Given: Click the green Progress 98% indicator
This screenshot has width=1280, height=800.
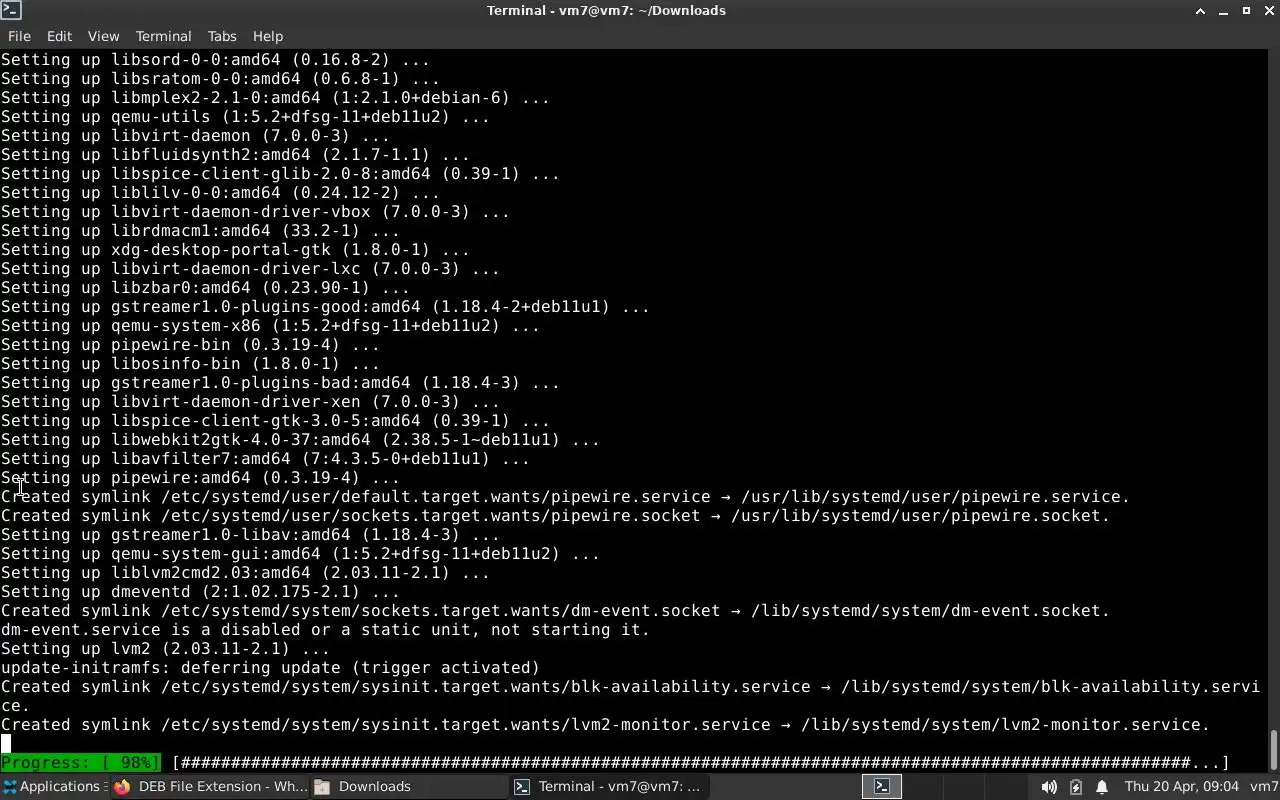Looking at the screenshot, I should 81,763.
